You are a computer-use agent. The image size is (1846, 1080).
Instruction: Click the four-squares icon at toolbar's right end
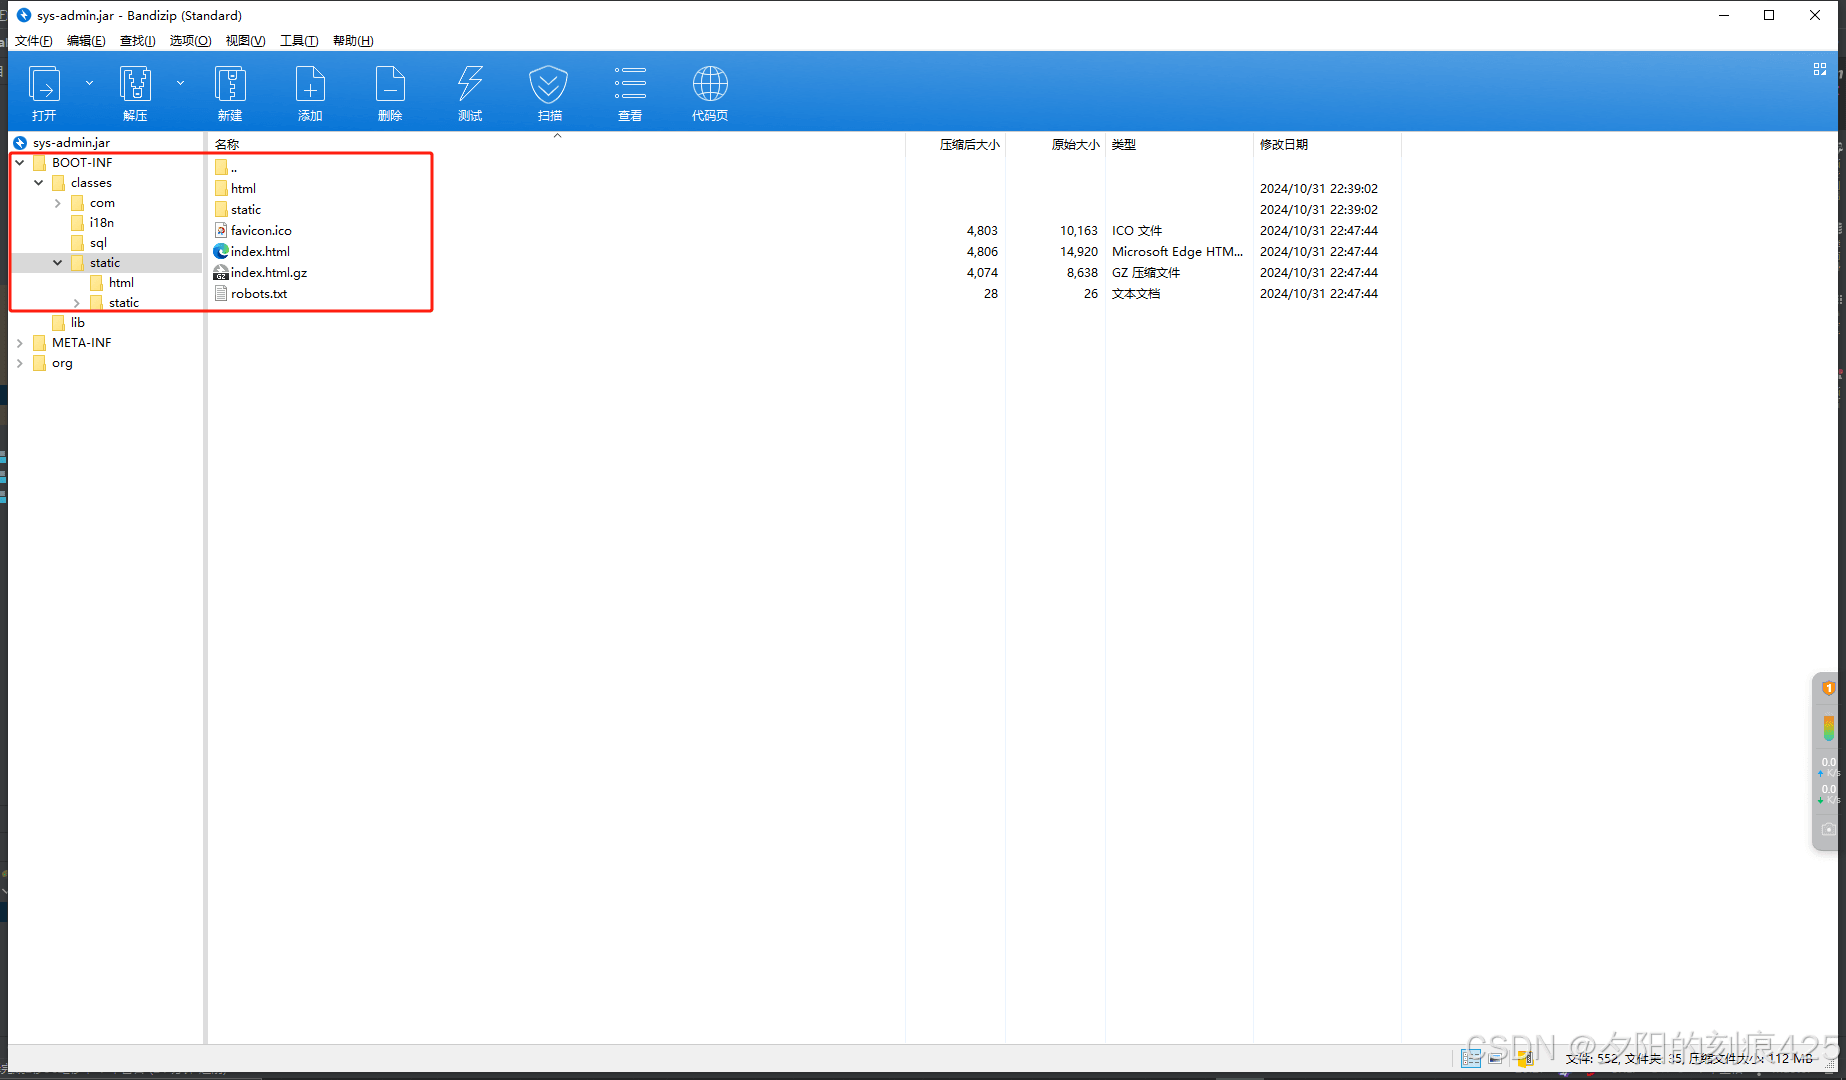1820,69
